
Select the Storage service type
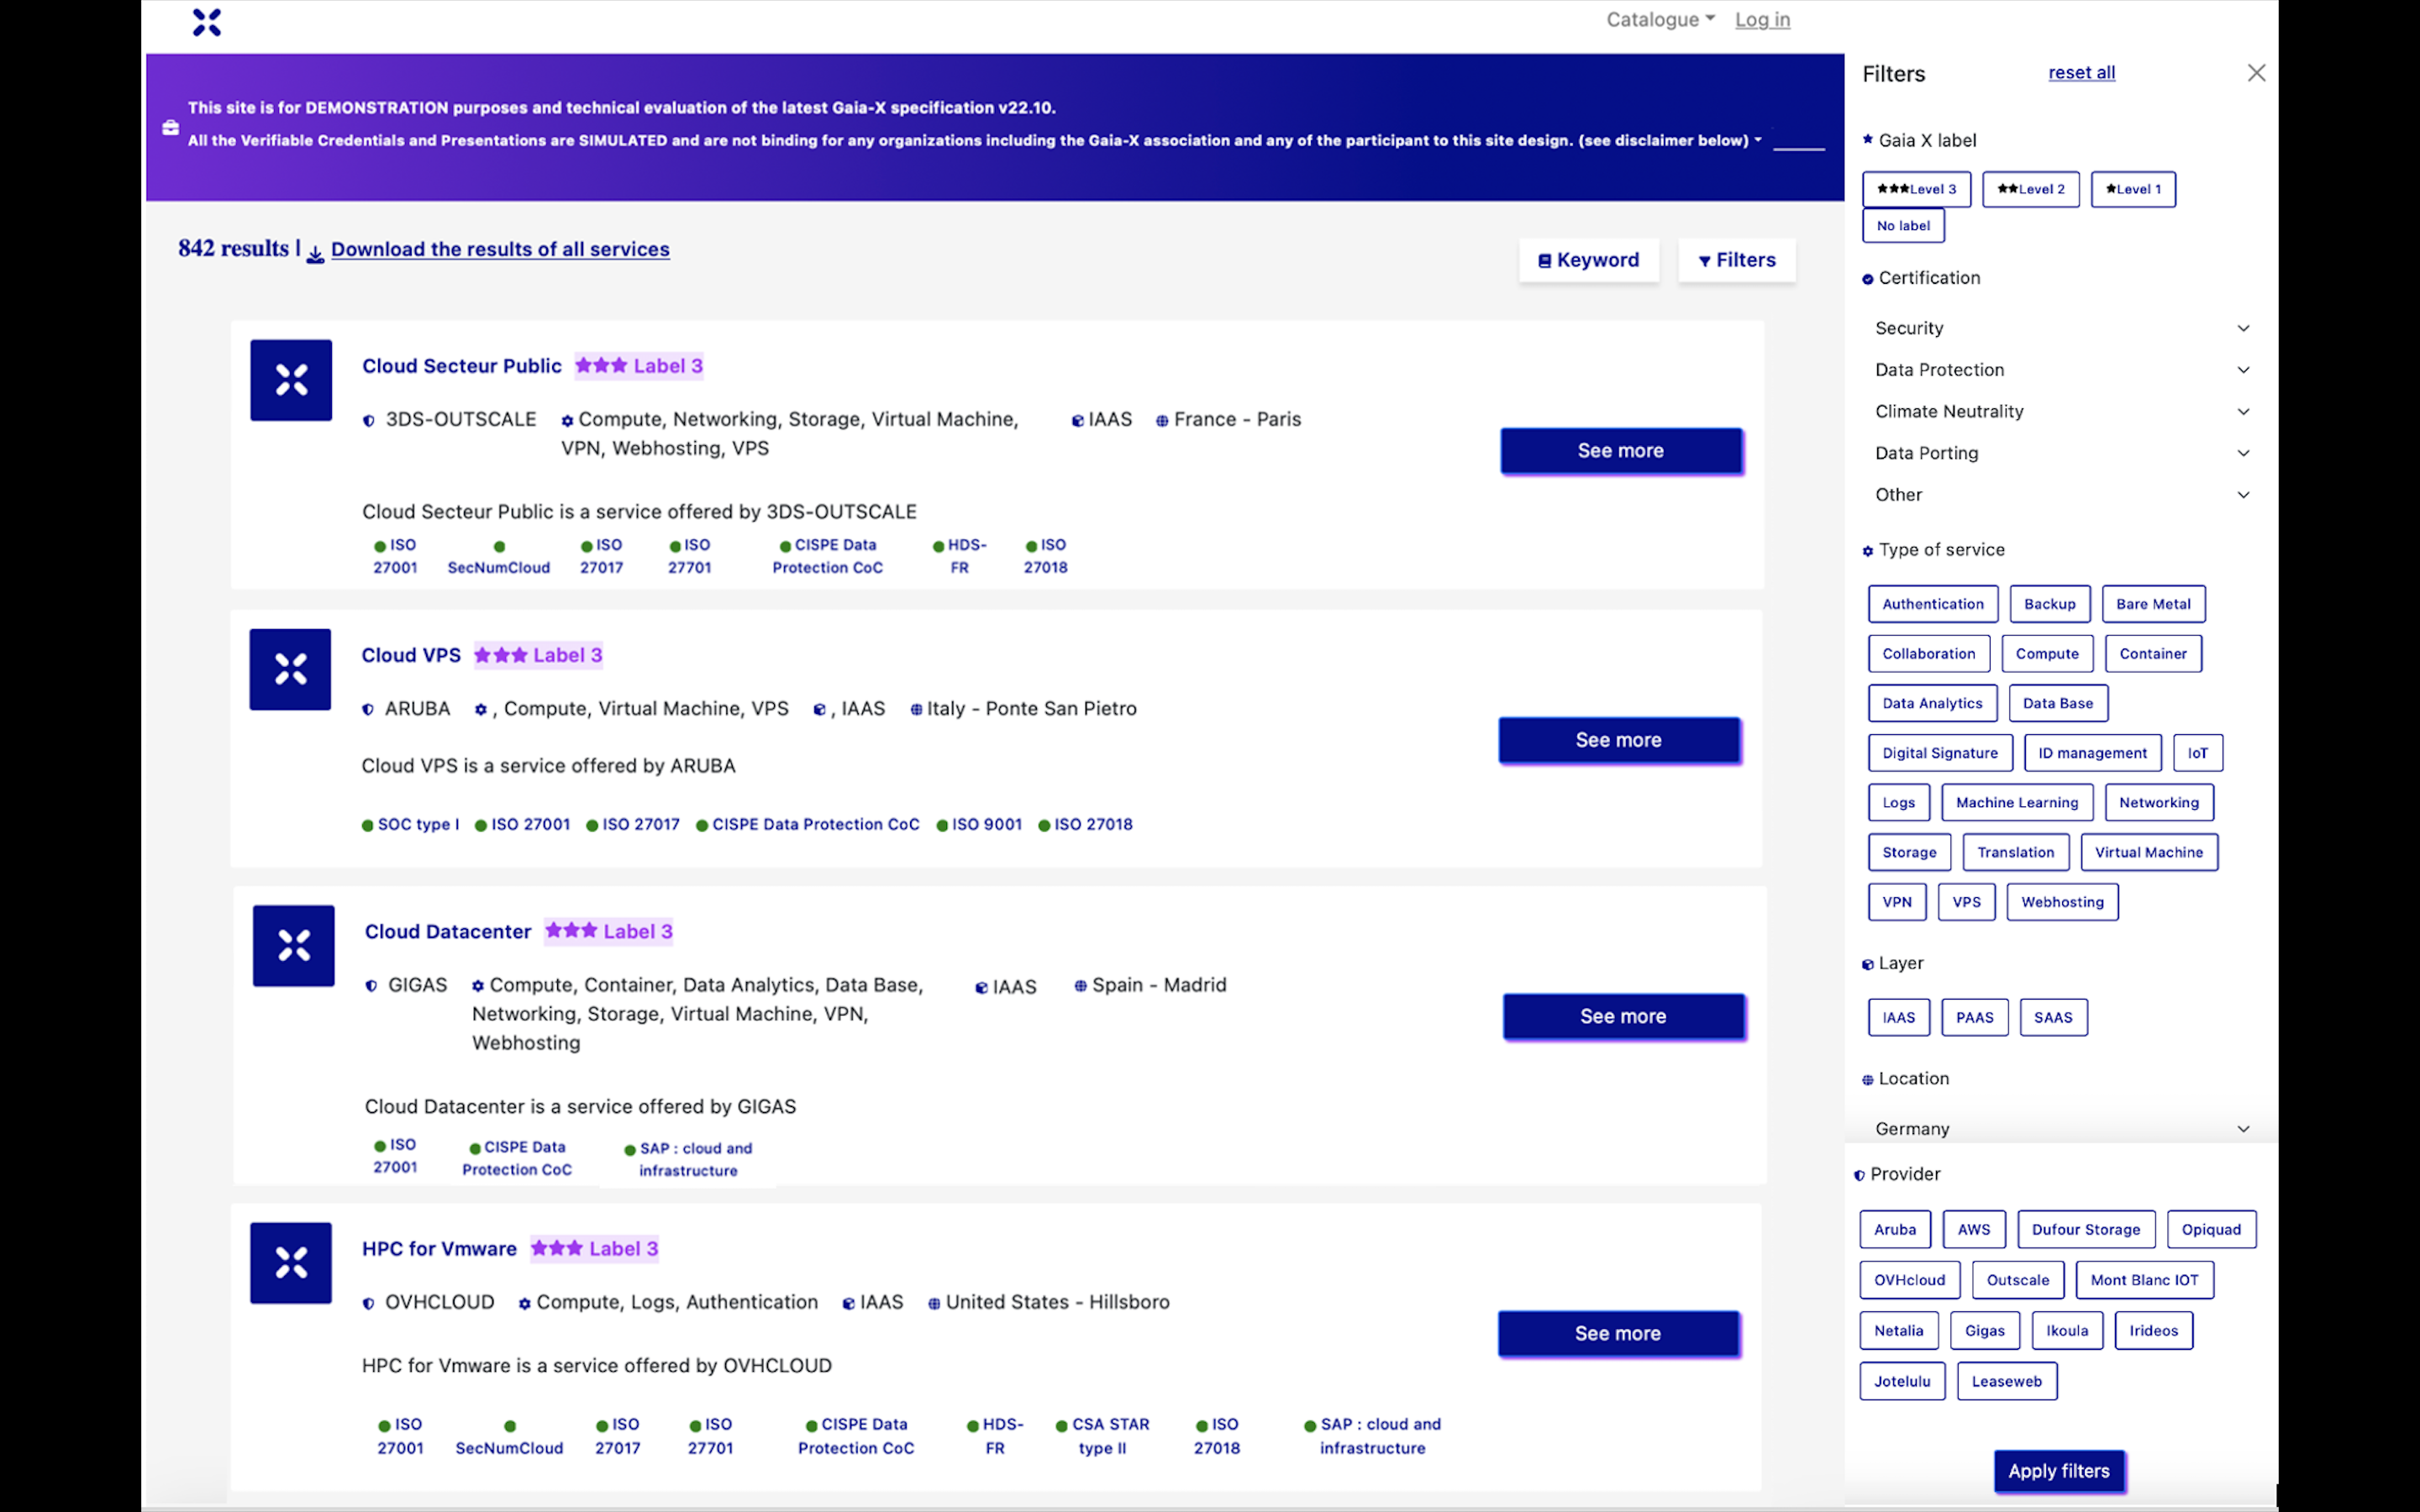point(1909,853)
